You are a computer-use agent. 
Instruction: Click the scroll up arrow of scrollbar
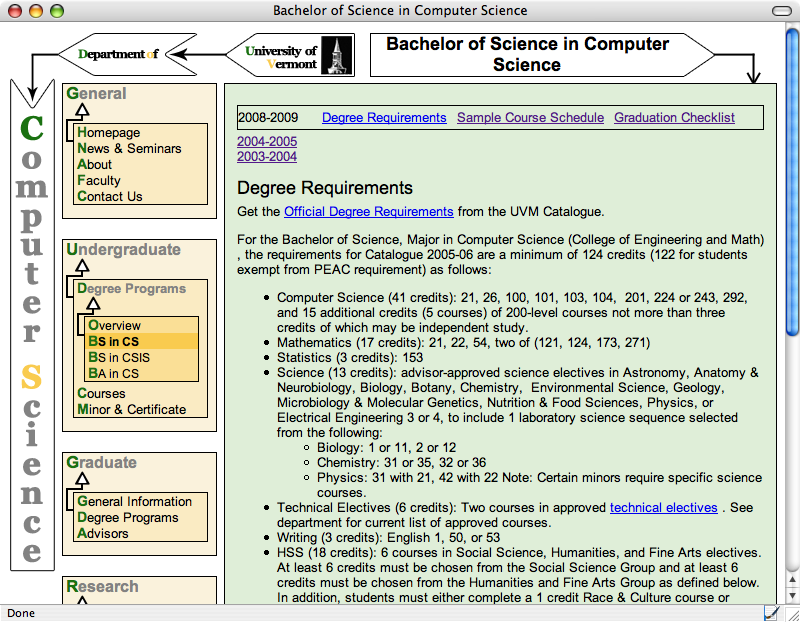(x=792, y=579)
